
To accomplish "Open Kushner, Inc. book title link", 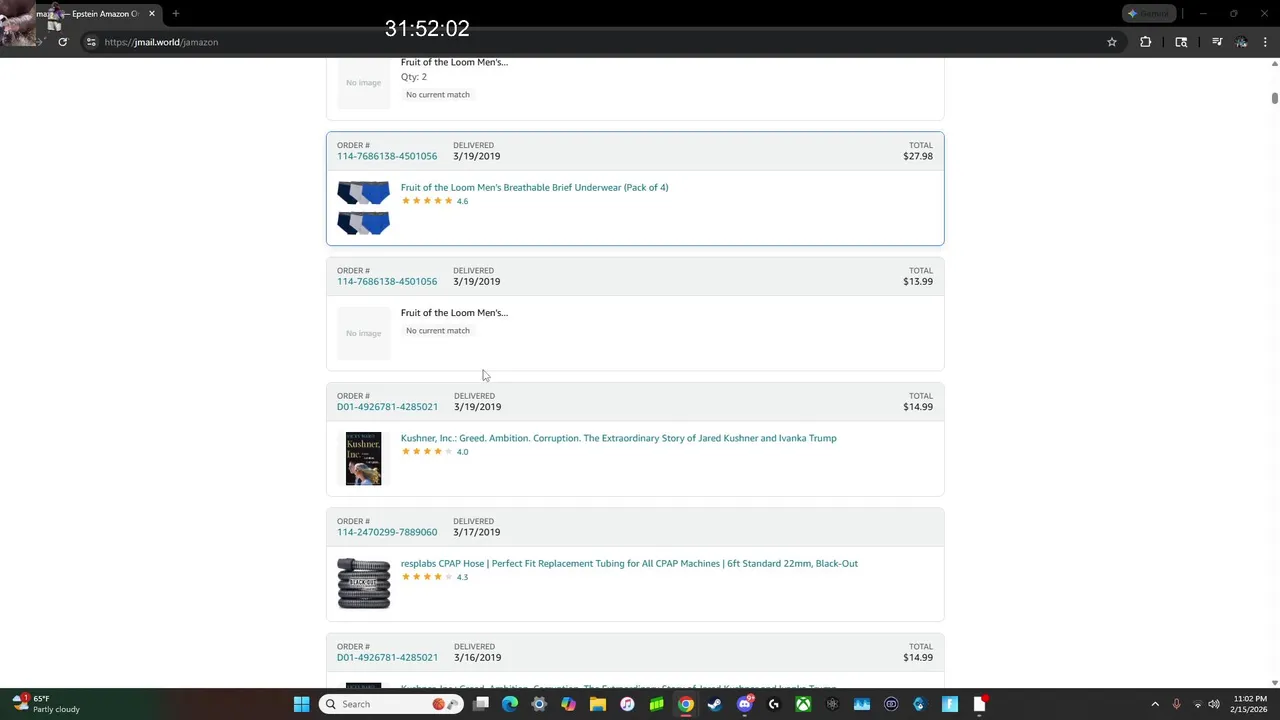I will pyautogui.click(x=618, y=438).
